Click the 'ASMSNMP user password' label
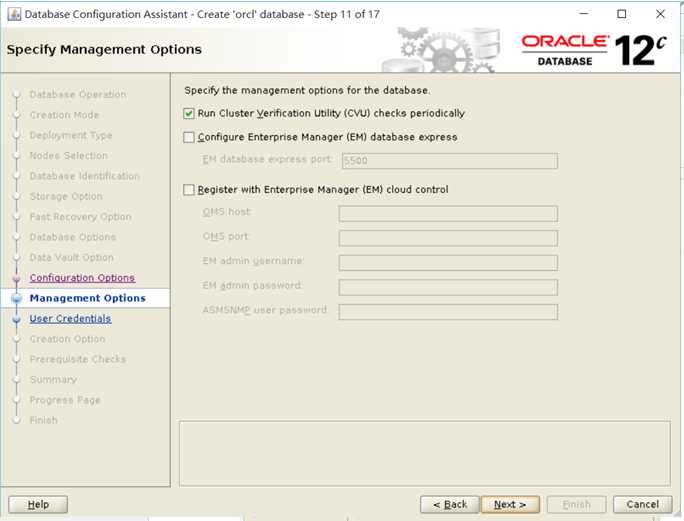684x521 pixels. pos(264,310)
